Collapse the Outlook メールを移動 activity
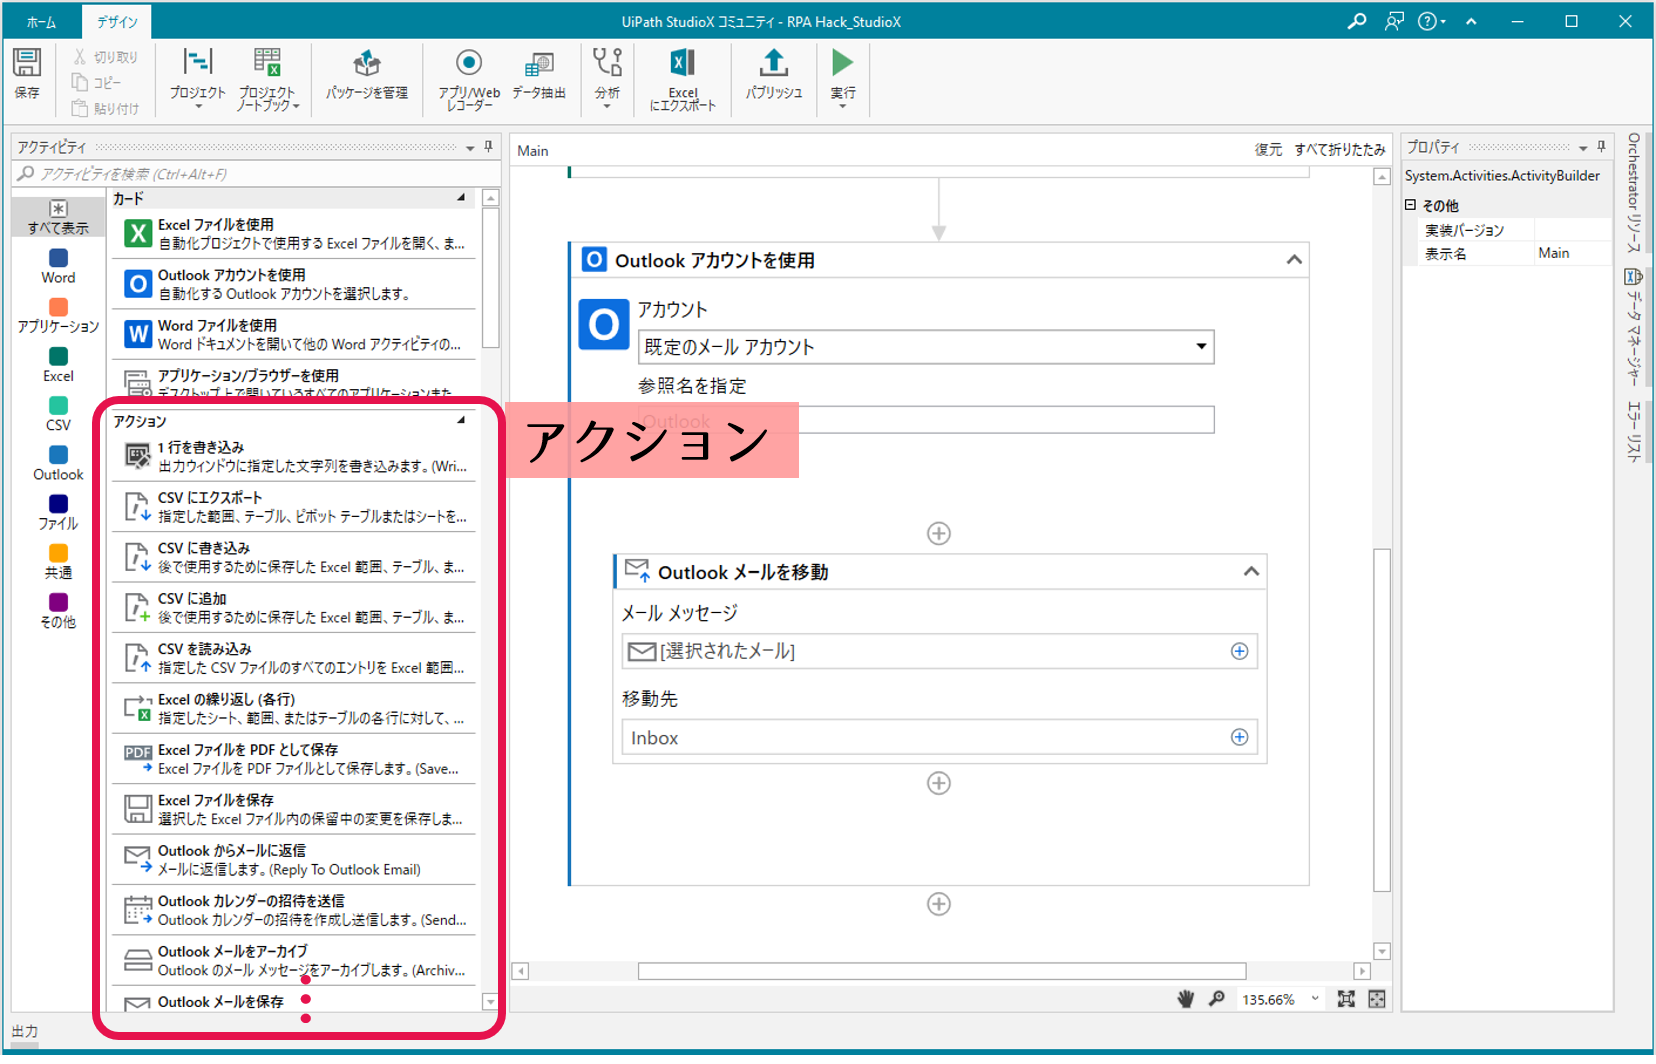 [1250, 571]
